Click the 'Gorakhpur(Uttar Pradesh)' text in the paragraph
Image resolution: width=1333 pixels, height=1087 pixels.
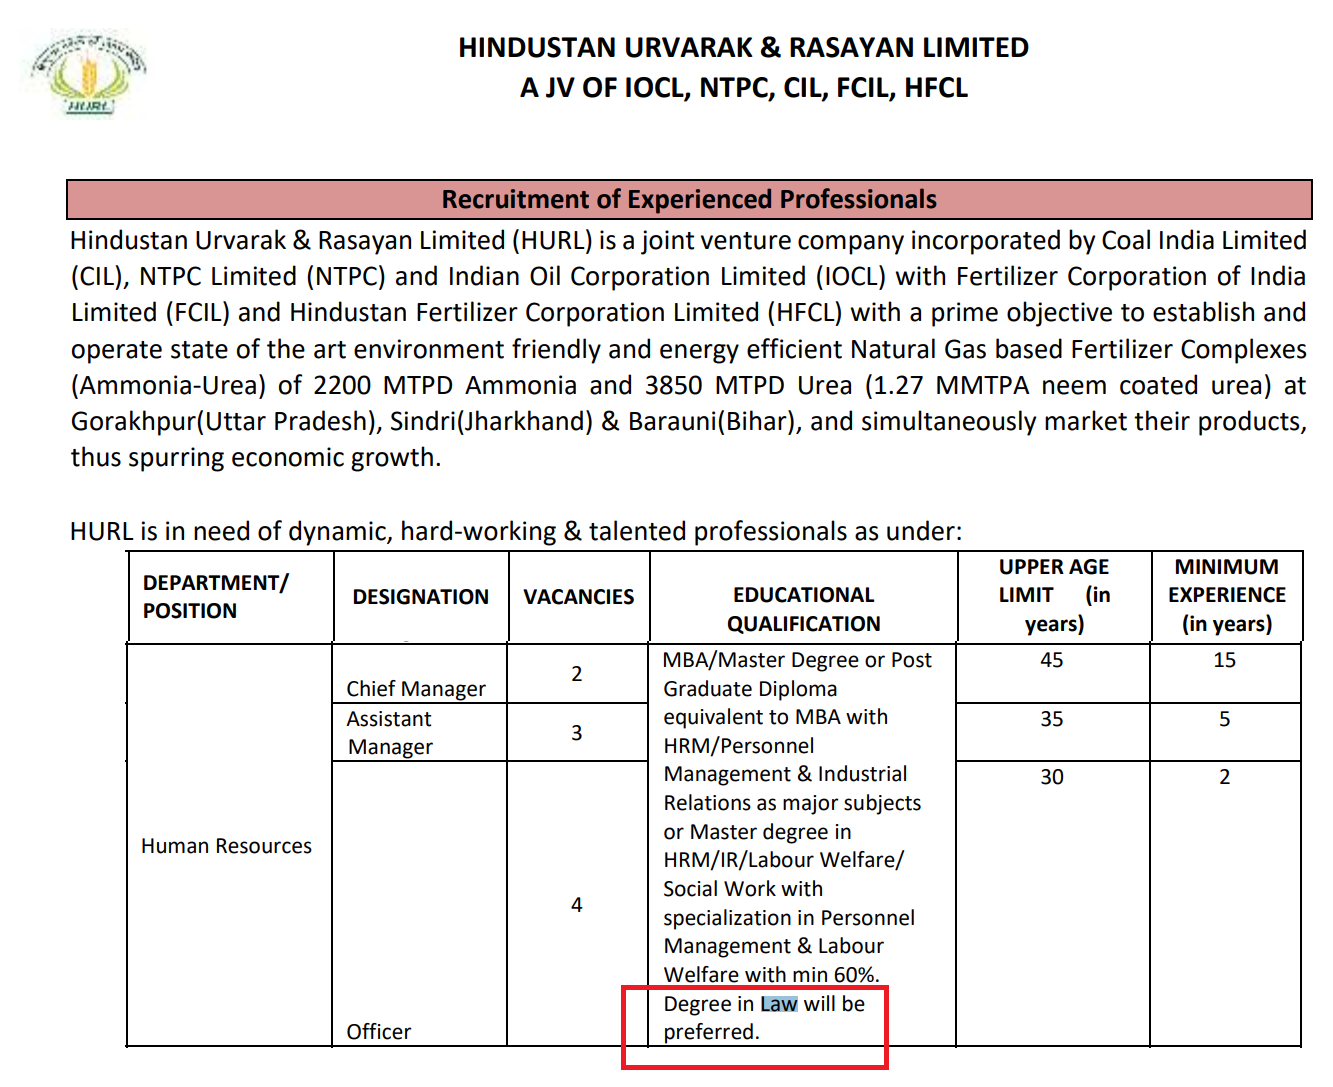coord(224,422)
